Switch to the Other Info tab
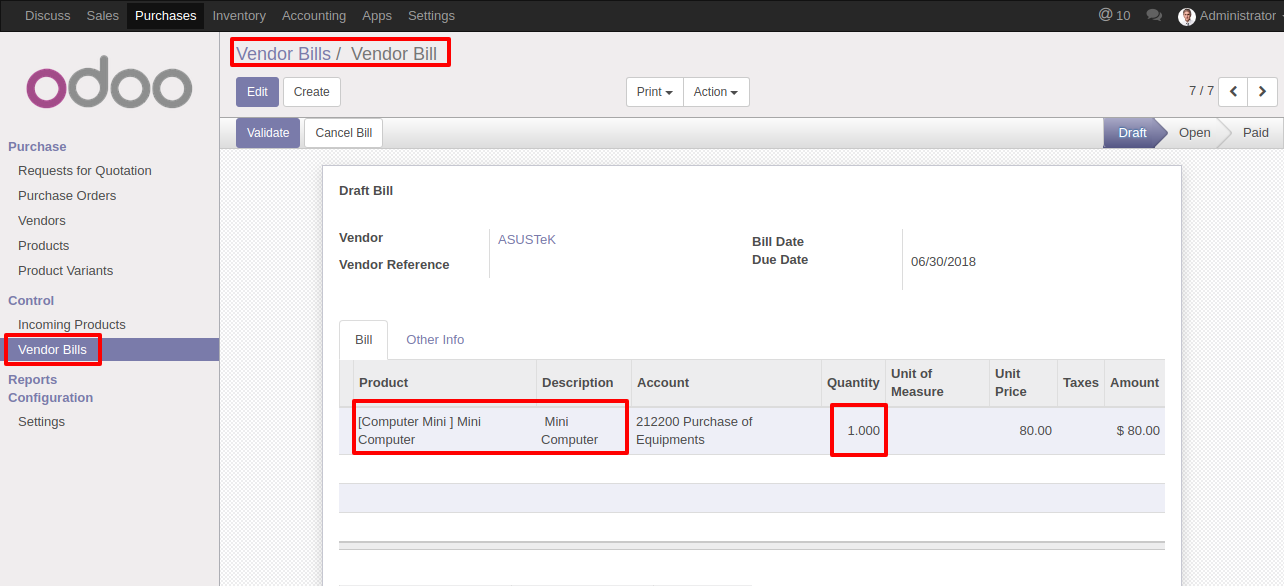Image resolution: width=1284 pixels, height=586 pixels. click(435, 340)
